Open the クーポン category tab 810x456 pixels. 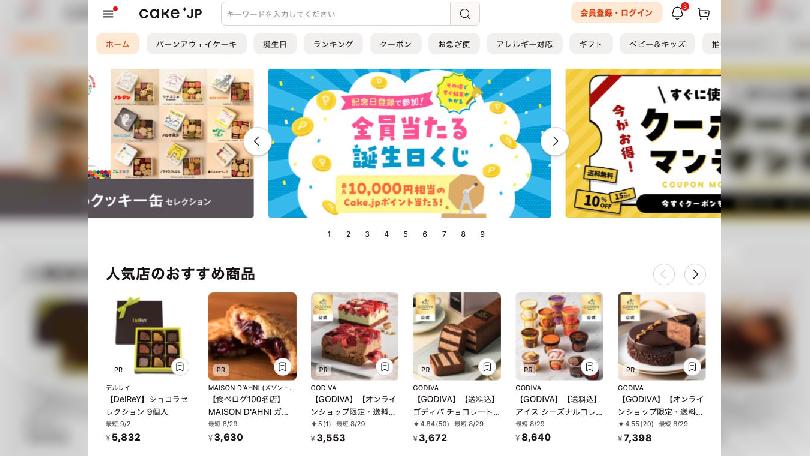click(396, 44)
